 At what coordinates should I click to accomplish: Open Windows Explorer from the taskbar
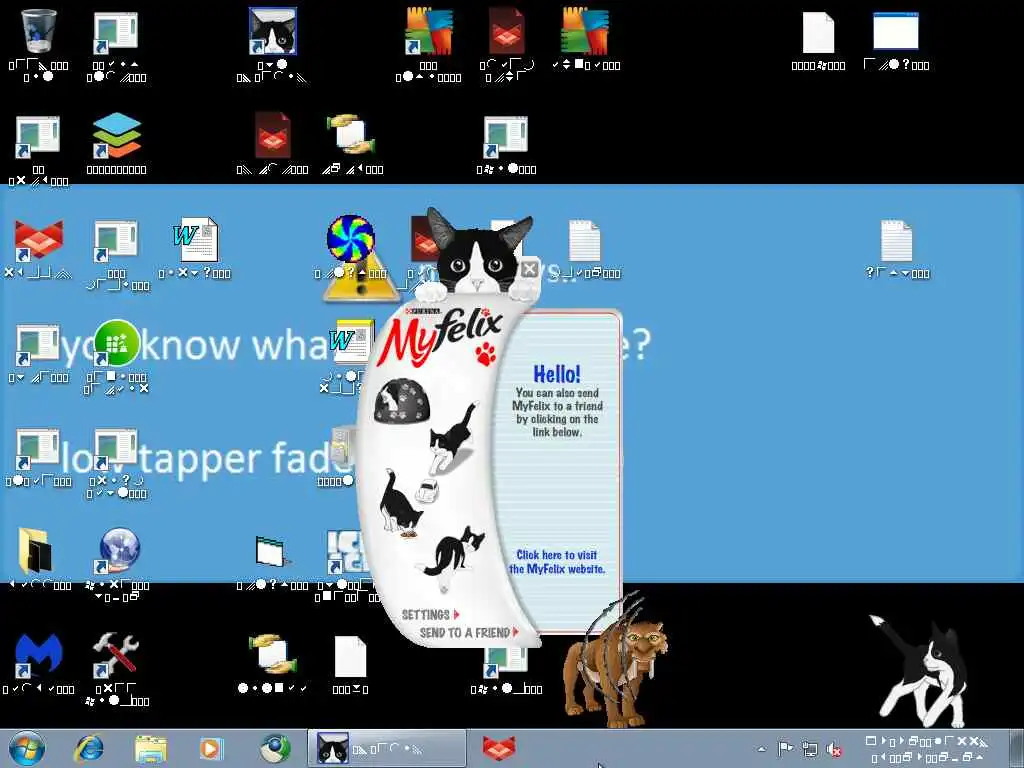(x=151, y=748)
